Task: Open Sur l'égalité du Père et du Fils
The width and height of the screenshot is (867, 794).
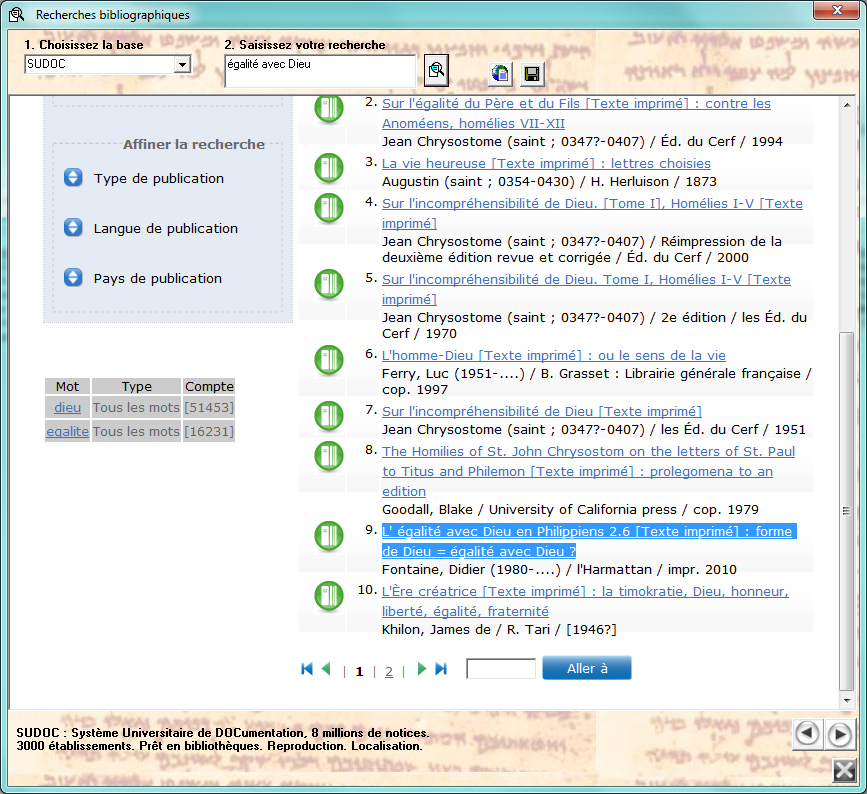Action: point(576,113)
